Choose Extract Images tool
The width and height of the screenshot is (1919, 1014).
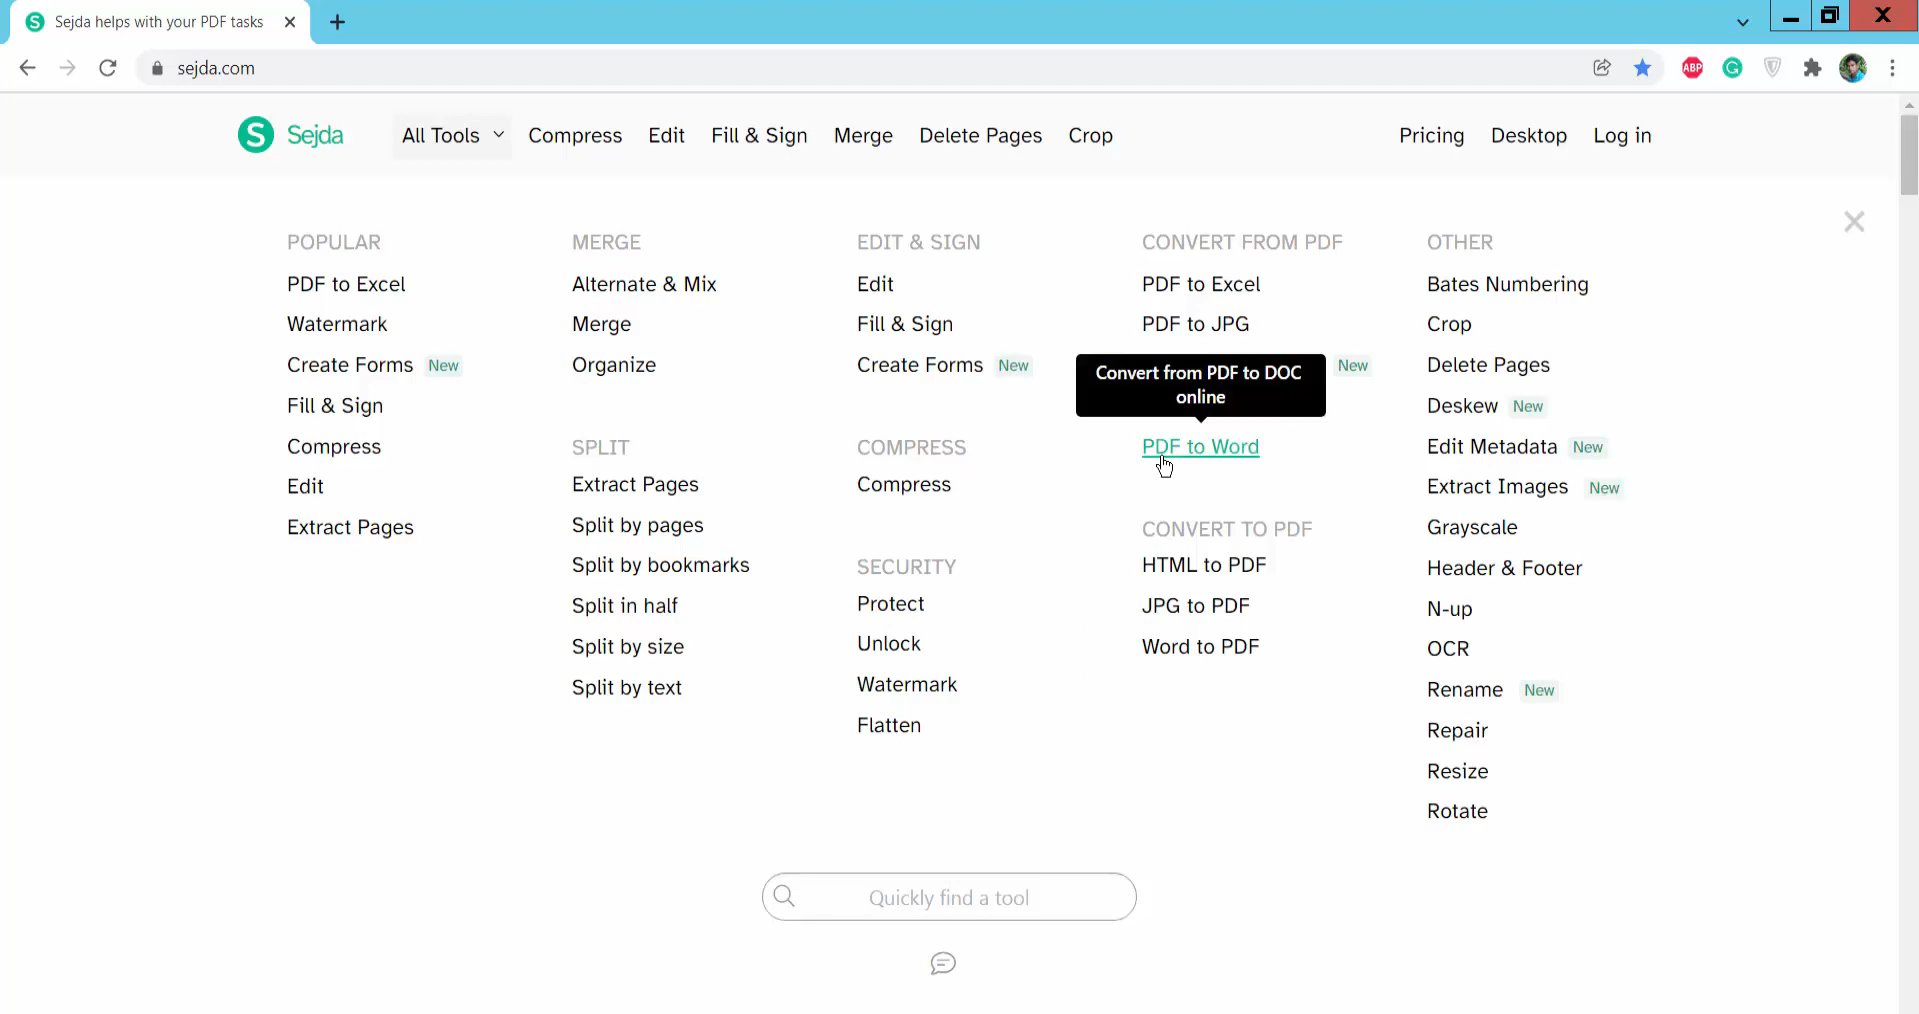pyautogui.click(x=1497, y=487)
